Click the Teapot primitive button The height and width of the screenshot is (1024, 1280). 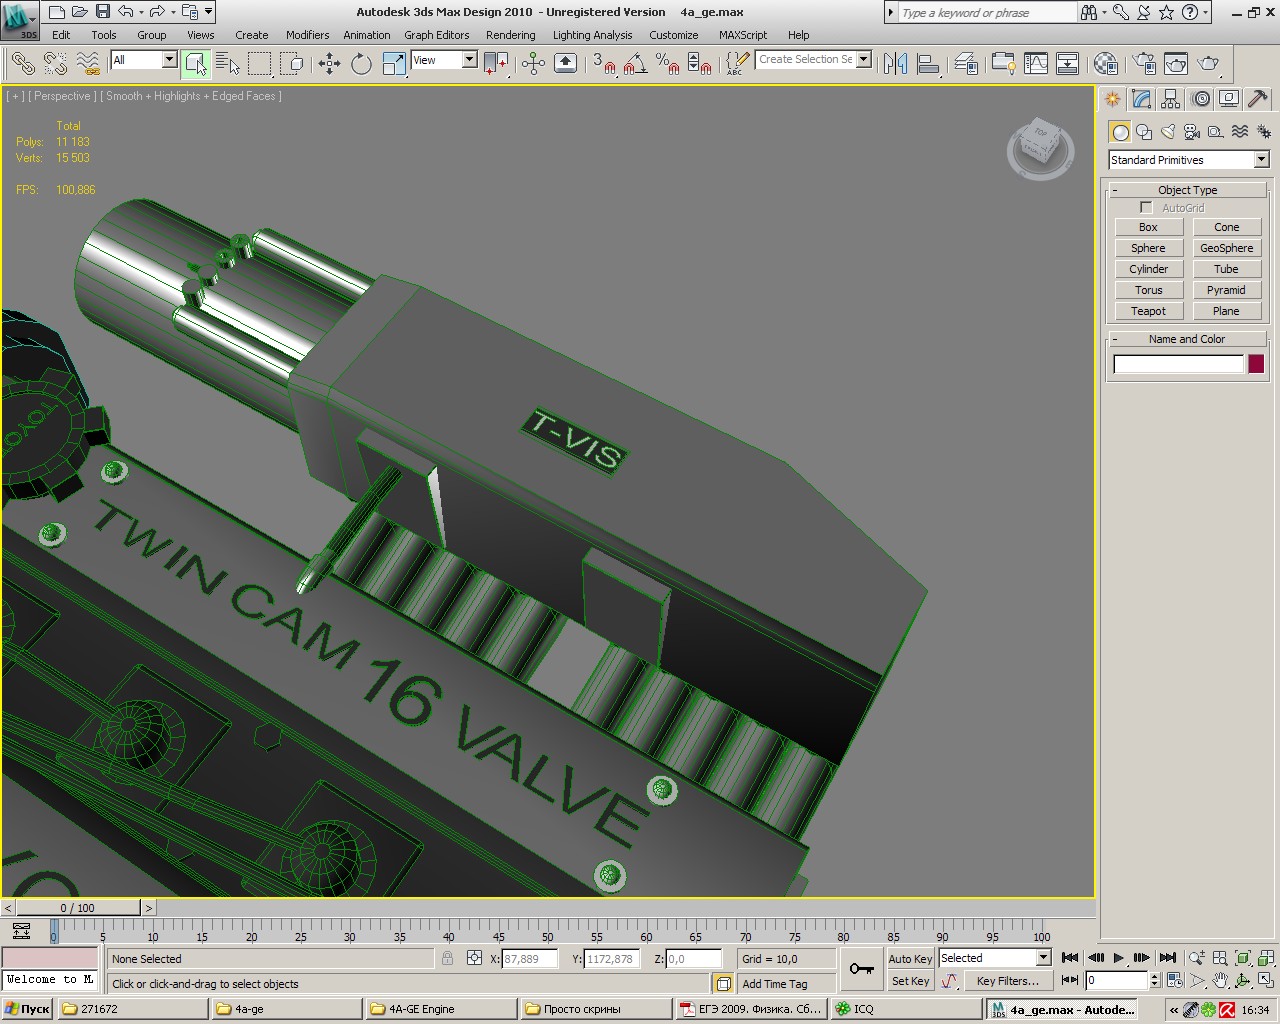coord(1148,311)
